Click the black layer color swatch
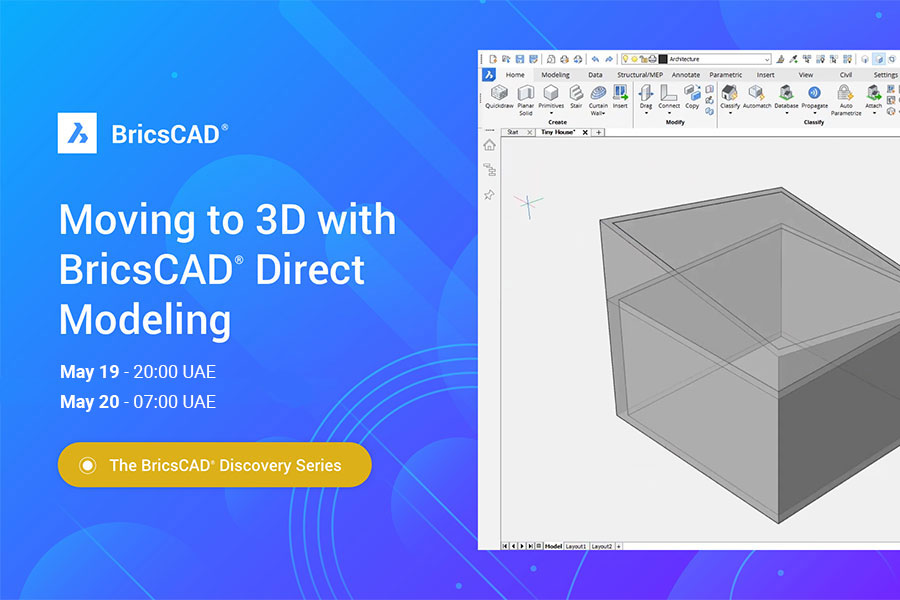 [x=663, y=59]
